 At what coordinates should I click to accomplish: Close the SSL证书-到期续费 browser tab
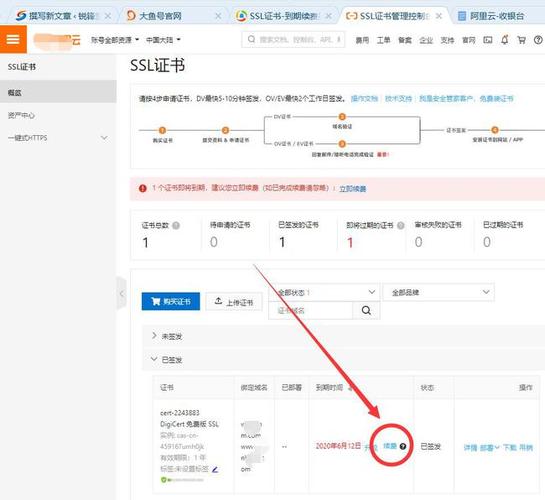tap(328, 16)
